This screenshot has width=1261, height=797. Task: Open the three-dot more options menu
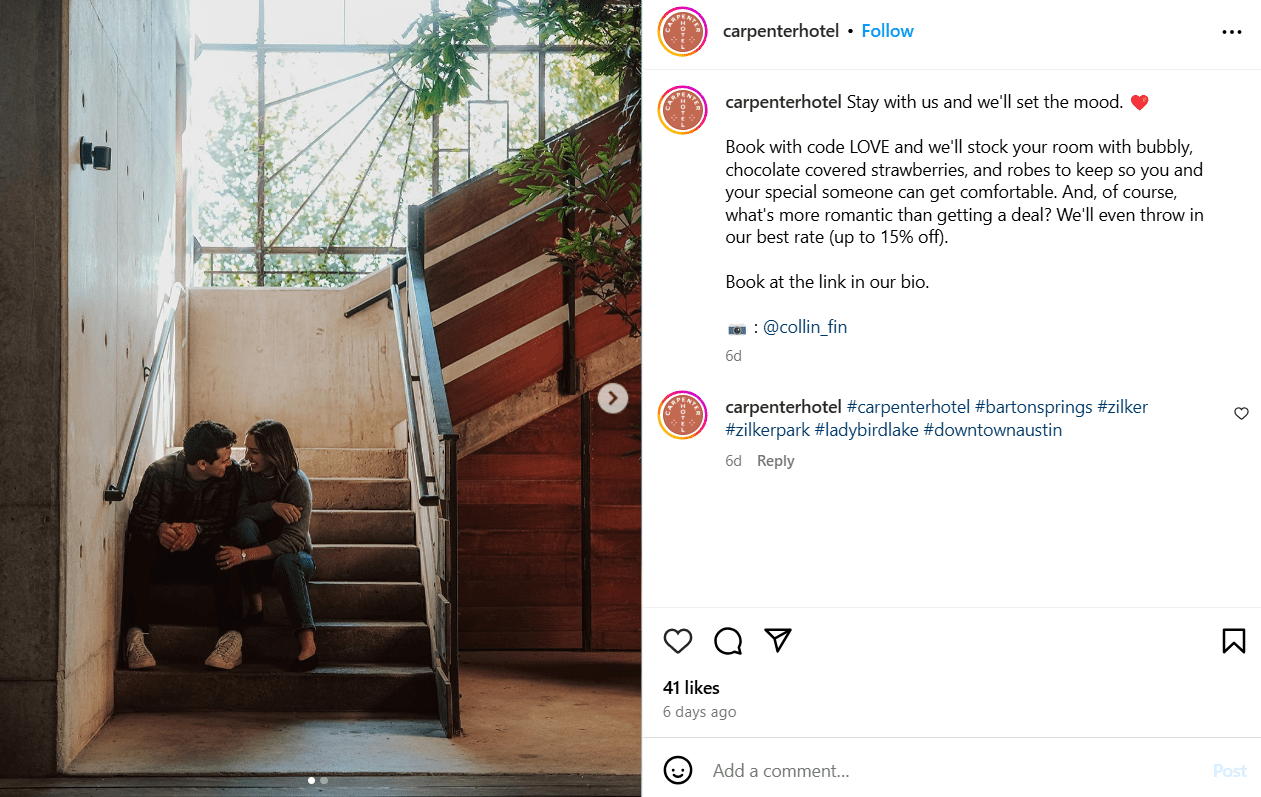point(1231,32)
